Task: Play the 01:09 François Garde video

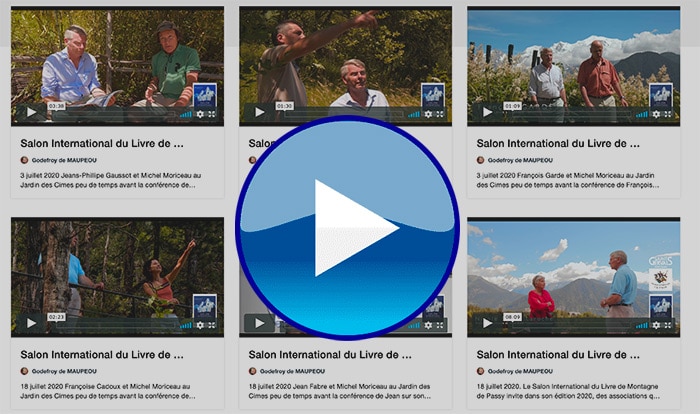Action: [488, 113]
